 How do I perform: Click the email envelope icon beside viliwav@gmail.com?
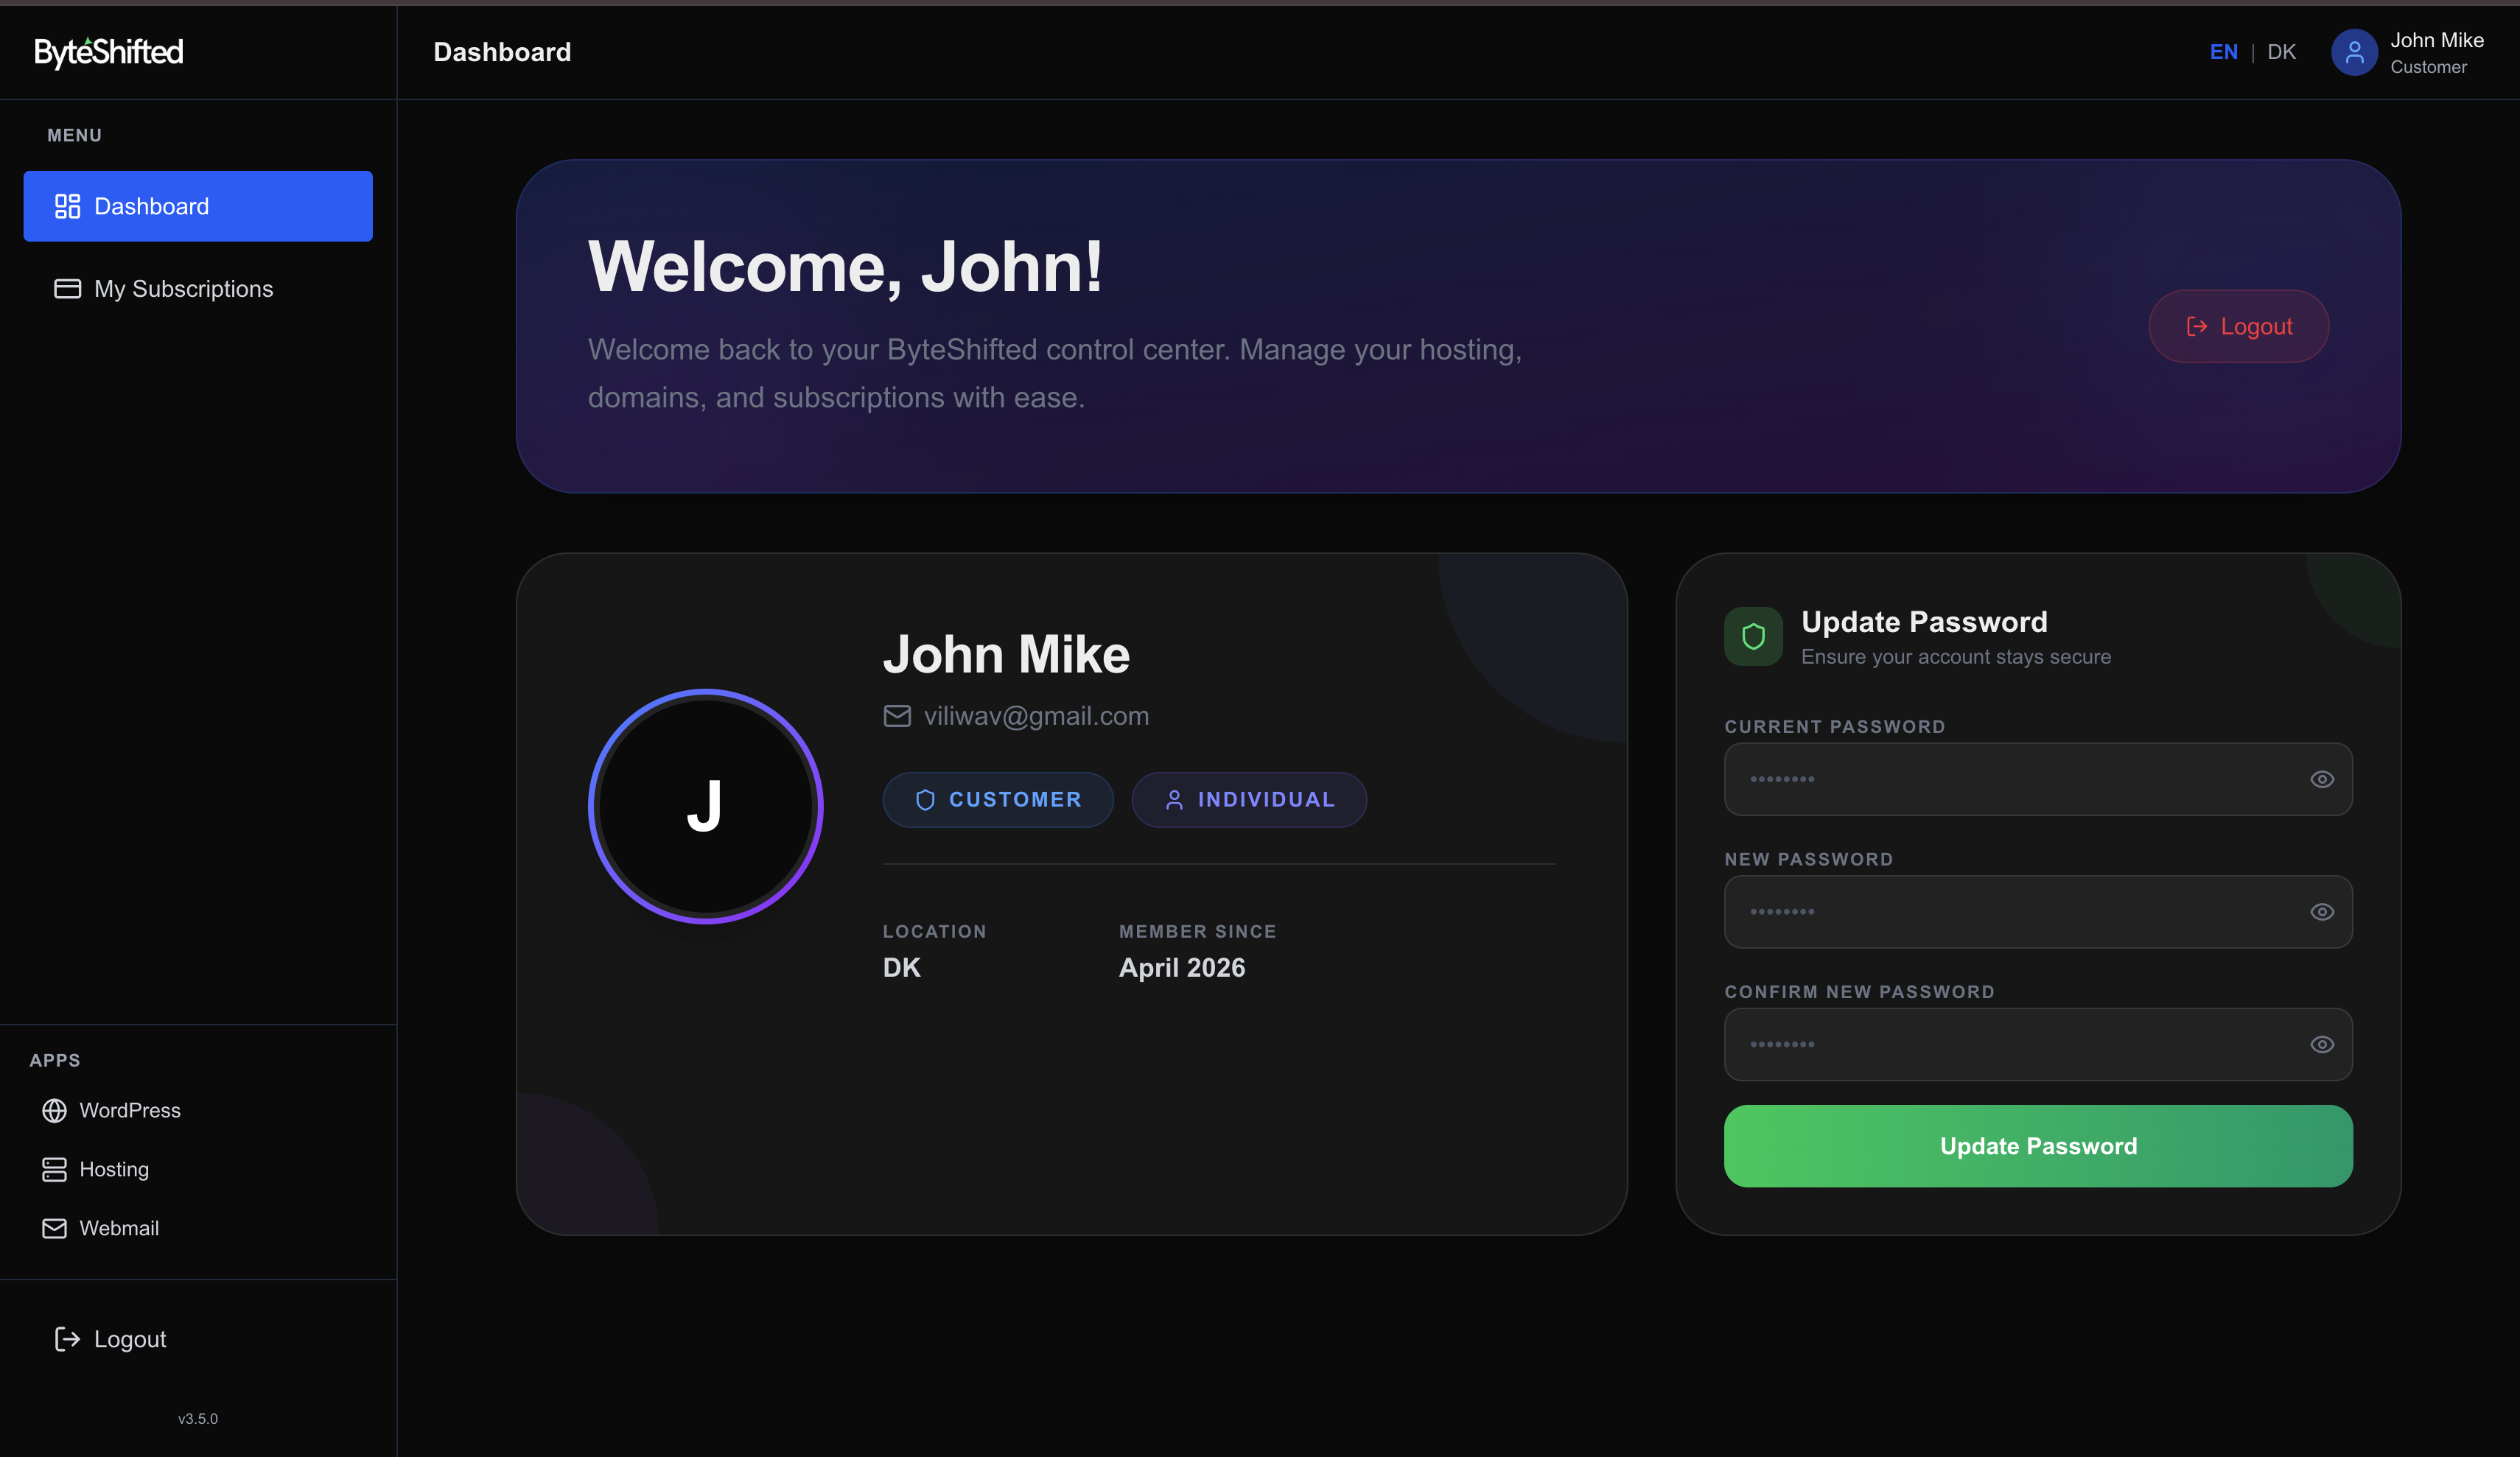[897, 716]
